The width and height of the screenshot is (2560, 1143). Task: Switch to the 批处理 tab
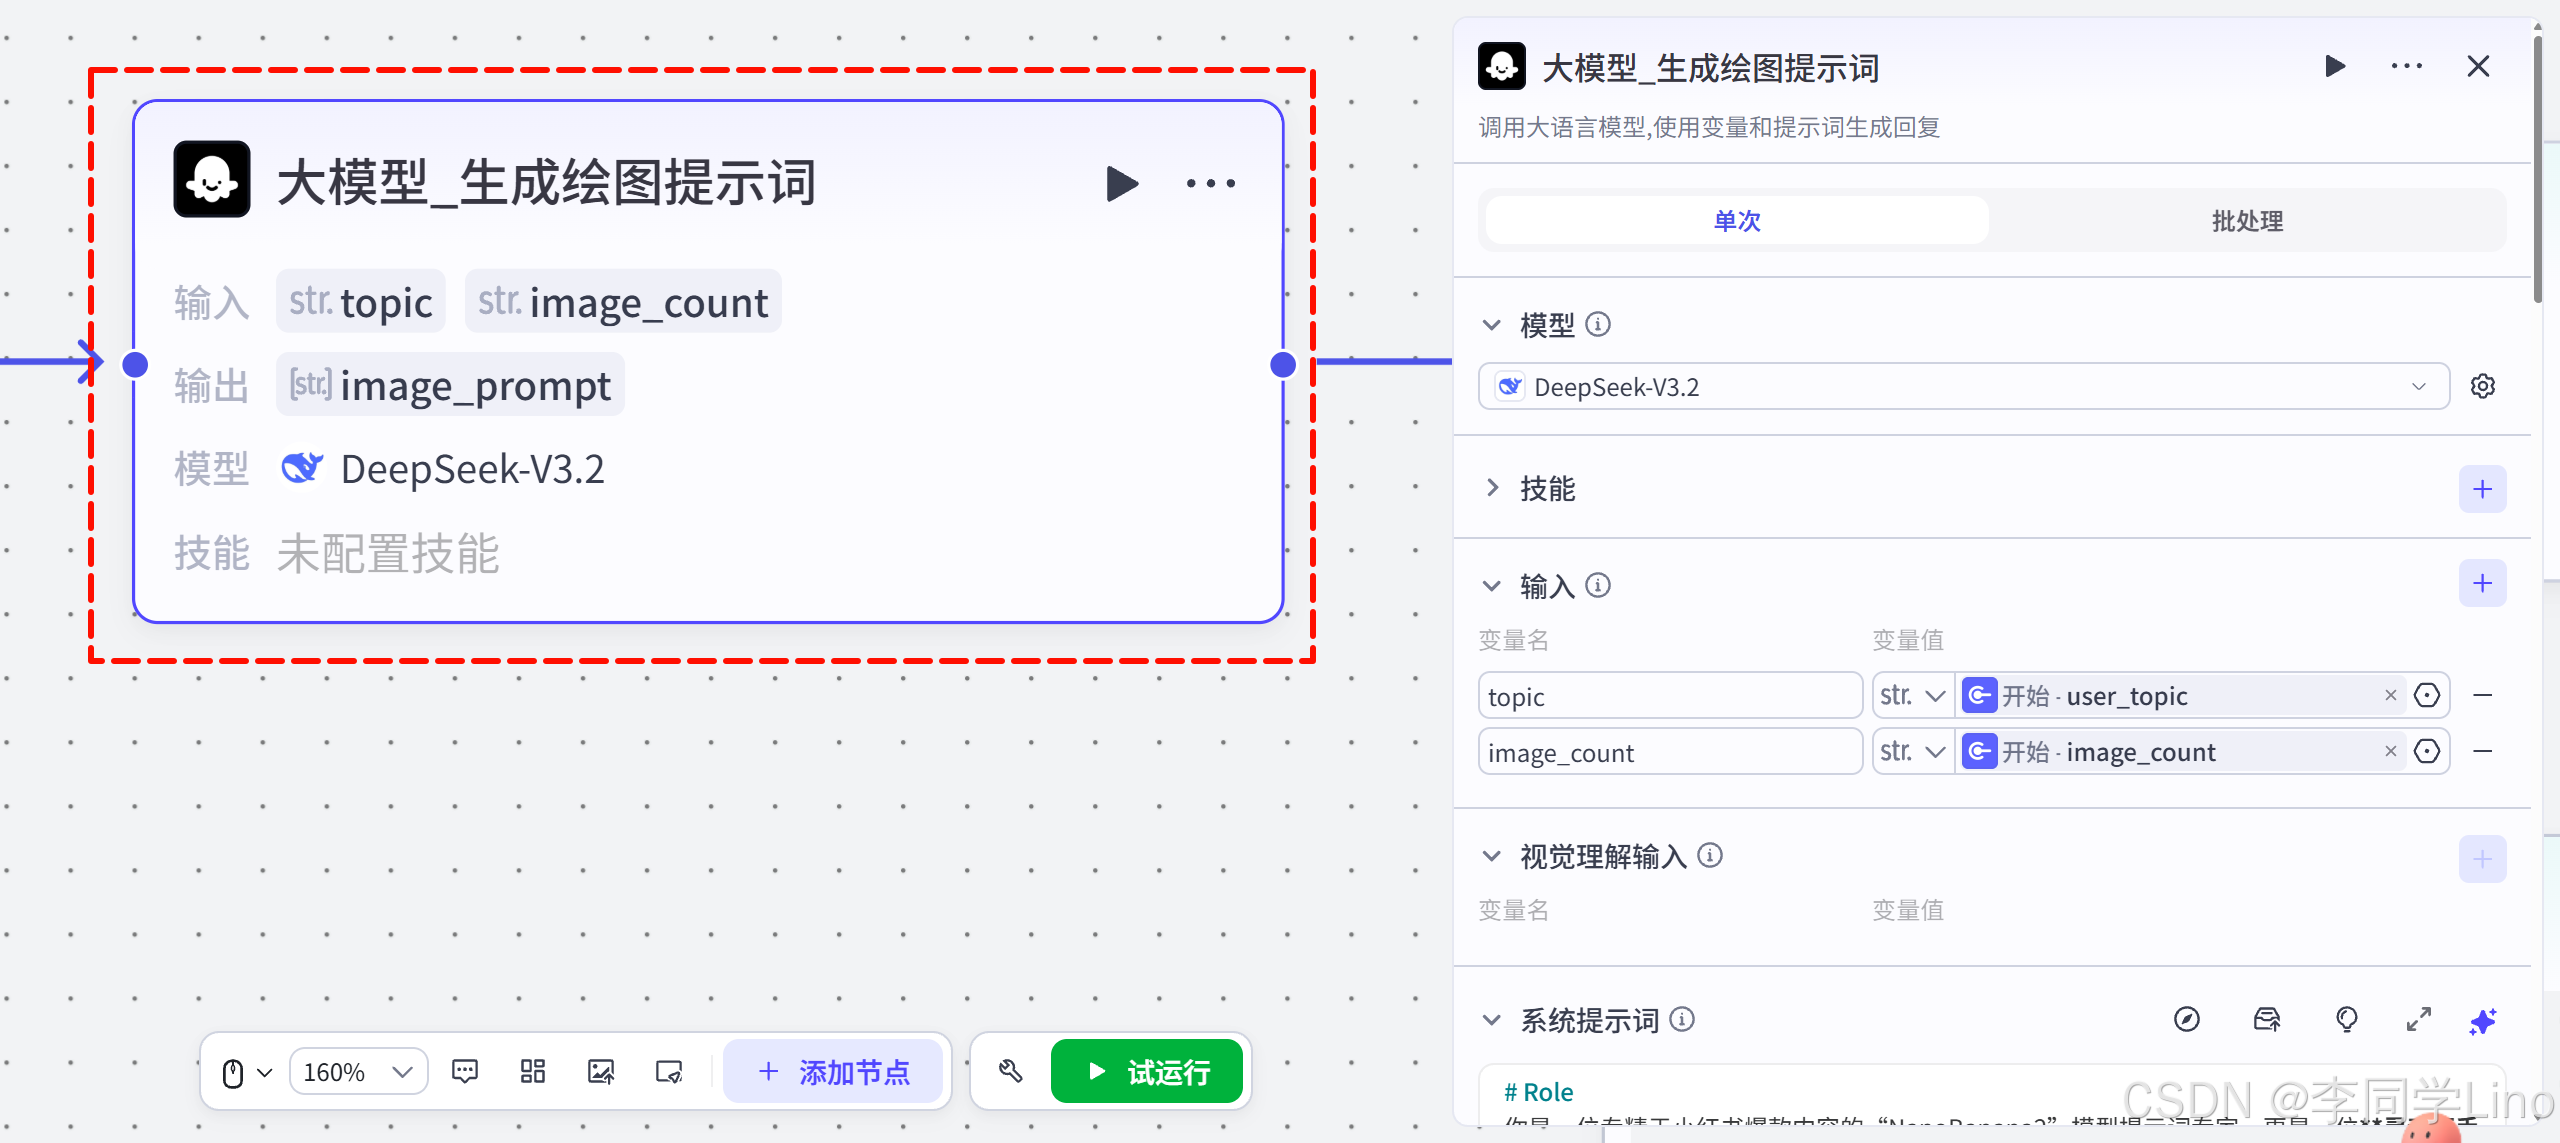pyautogui.click(x=2246, y=221)
